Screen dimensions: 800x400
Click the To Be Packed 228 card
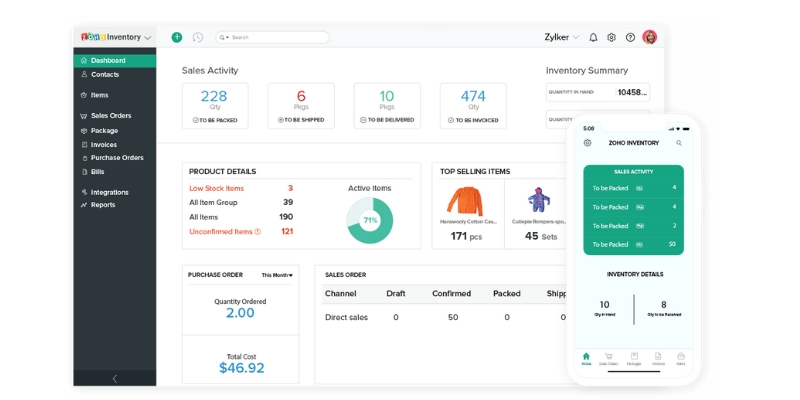[214, 105]
